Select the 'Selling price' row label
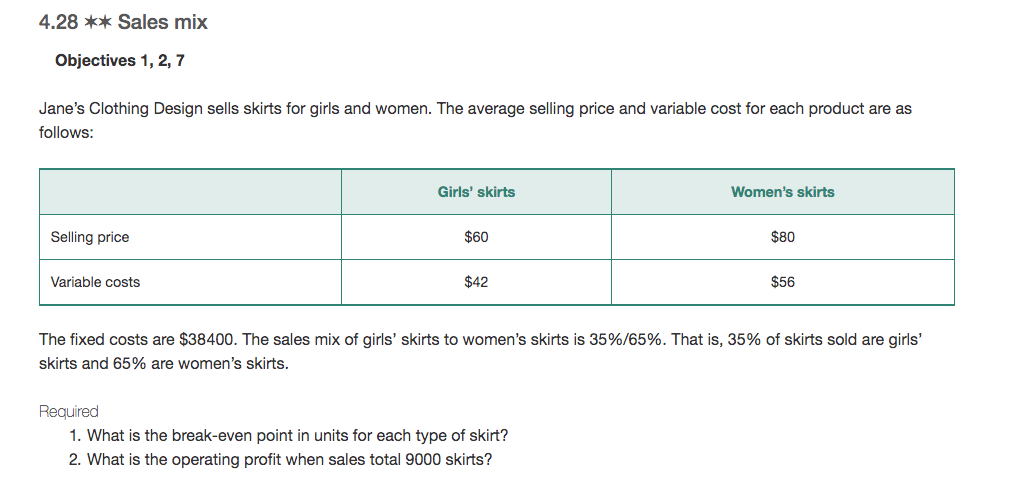 pyautogui.click(x=90, y=237)
